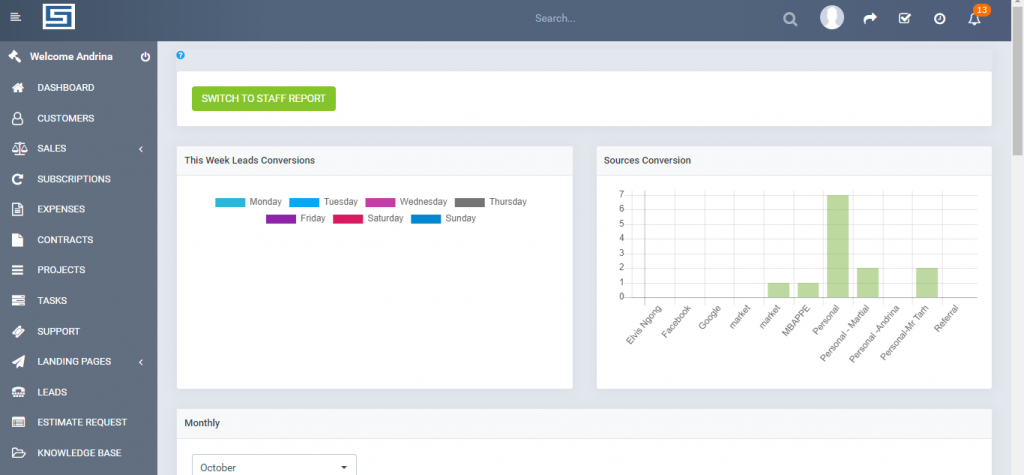Open the to-do checklist icon in header
Image resolution: width=1024 pixels, height=475 pixels.
[x=904, y=19]
